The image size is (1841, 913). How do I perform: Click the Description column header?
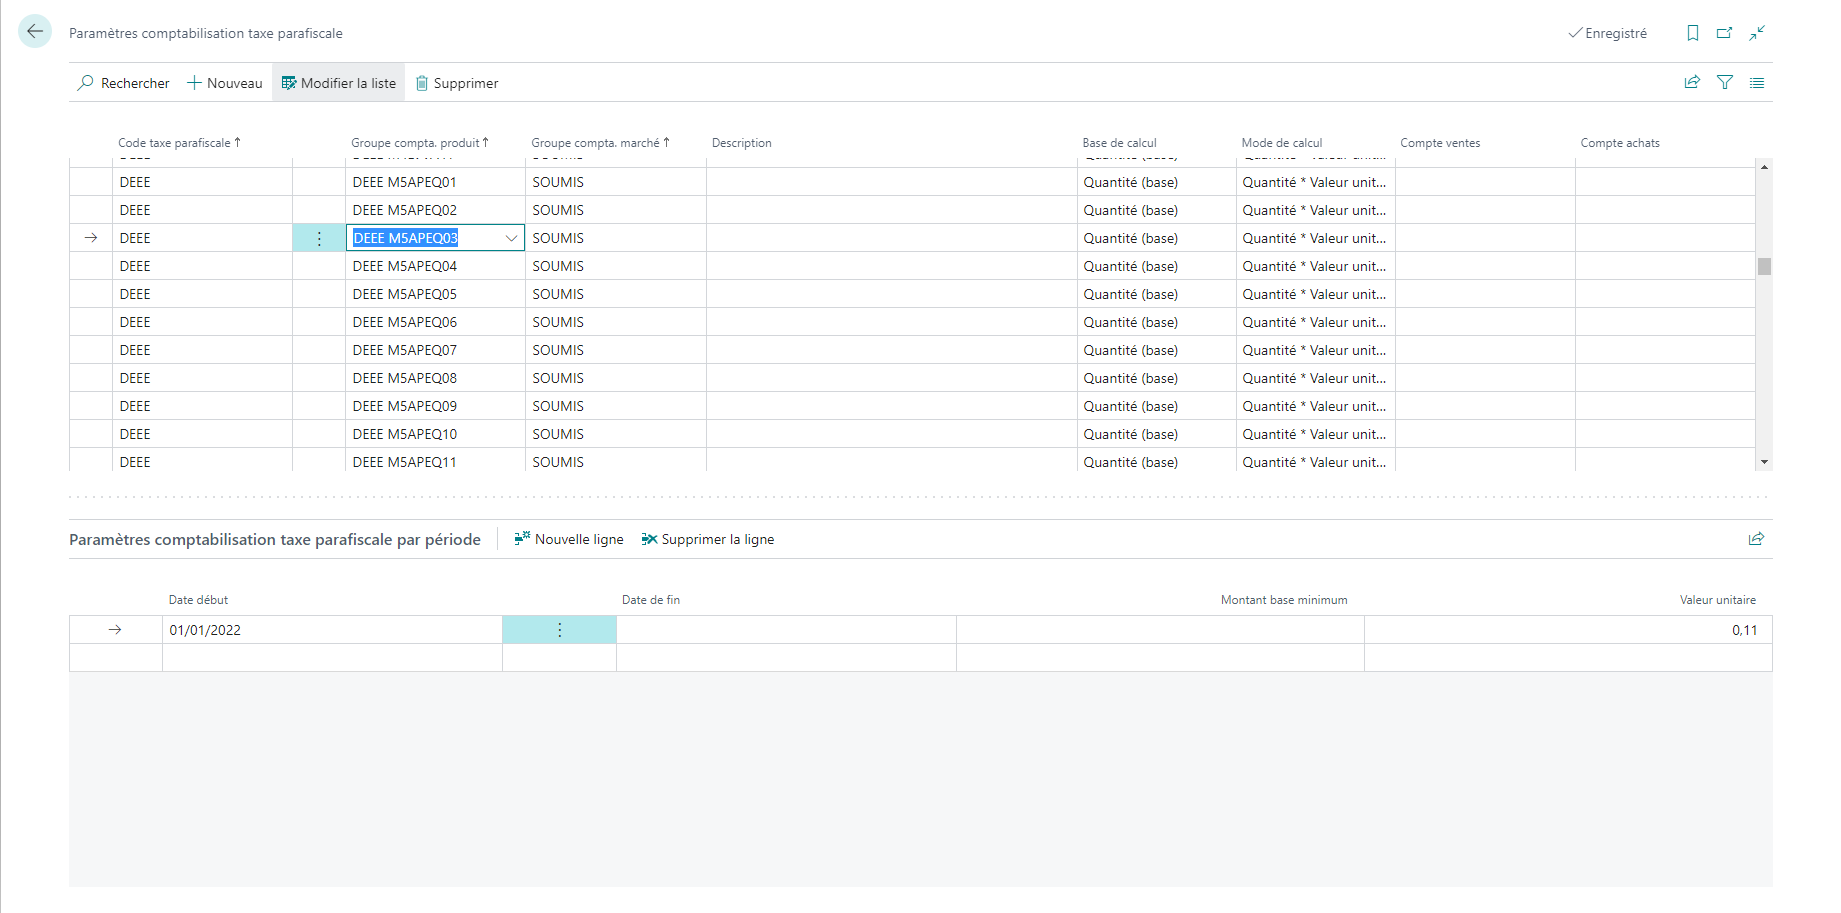tap(742, 143)
